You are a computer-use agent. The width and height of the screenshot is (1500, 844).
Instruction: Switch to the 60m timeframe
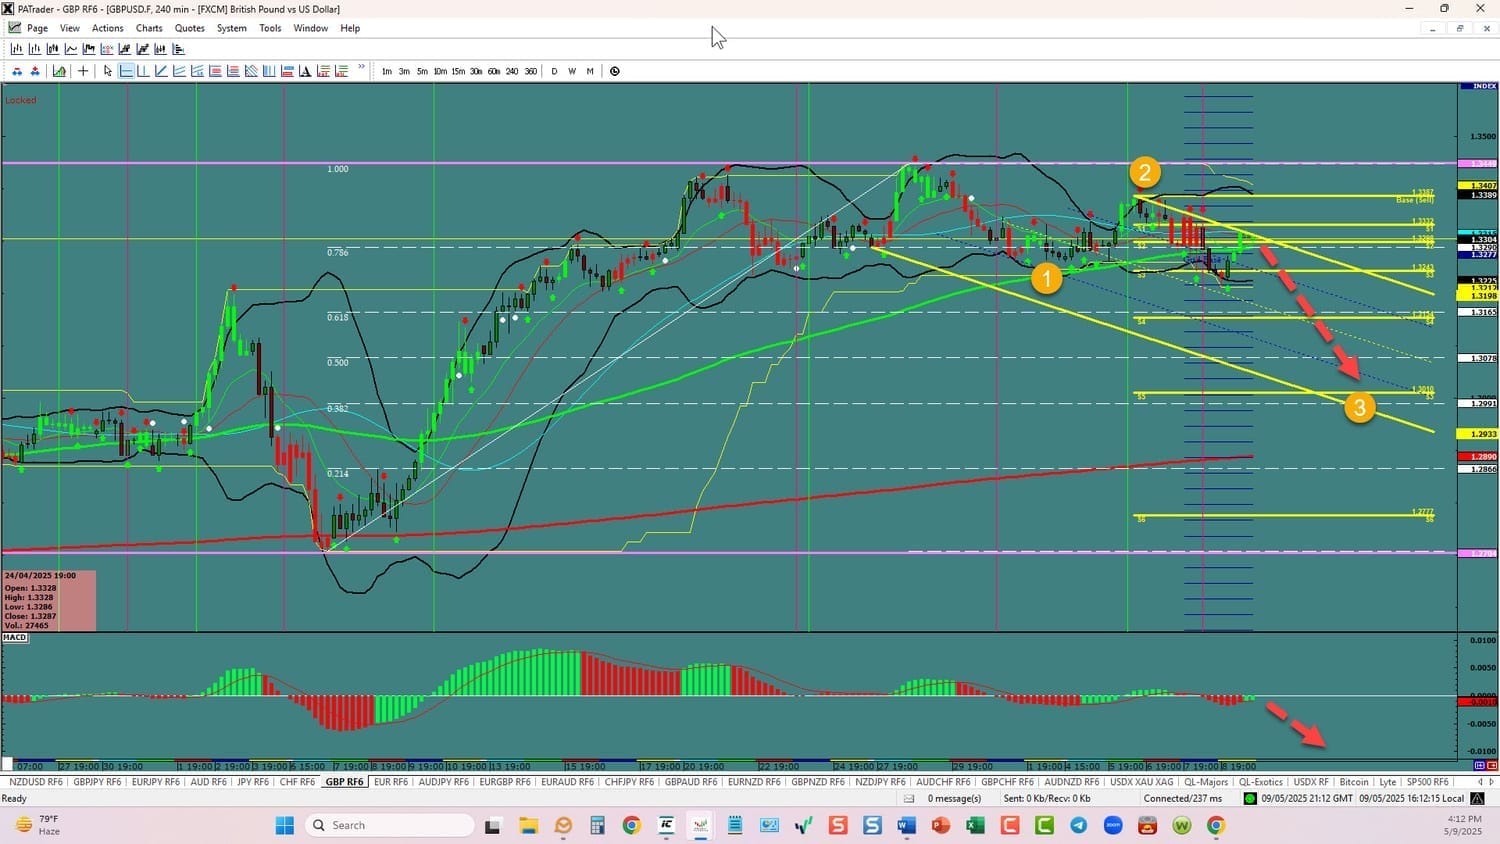[494, 71]
